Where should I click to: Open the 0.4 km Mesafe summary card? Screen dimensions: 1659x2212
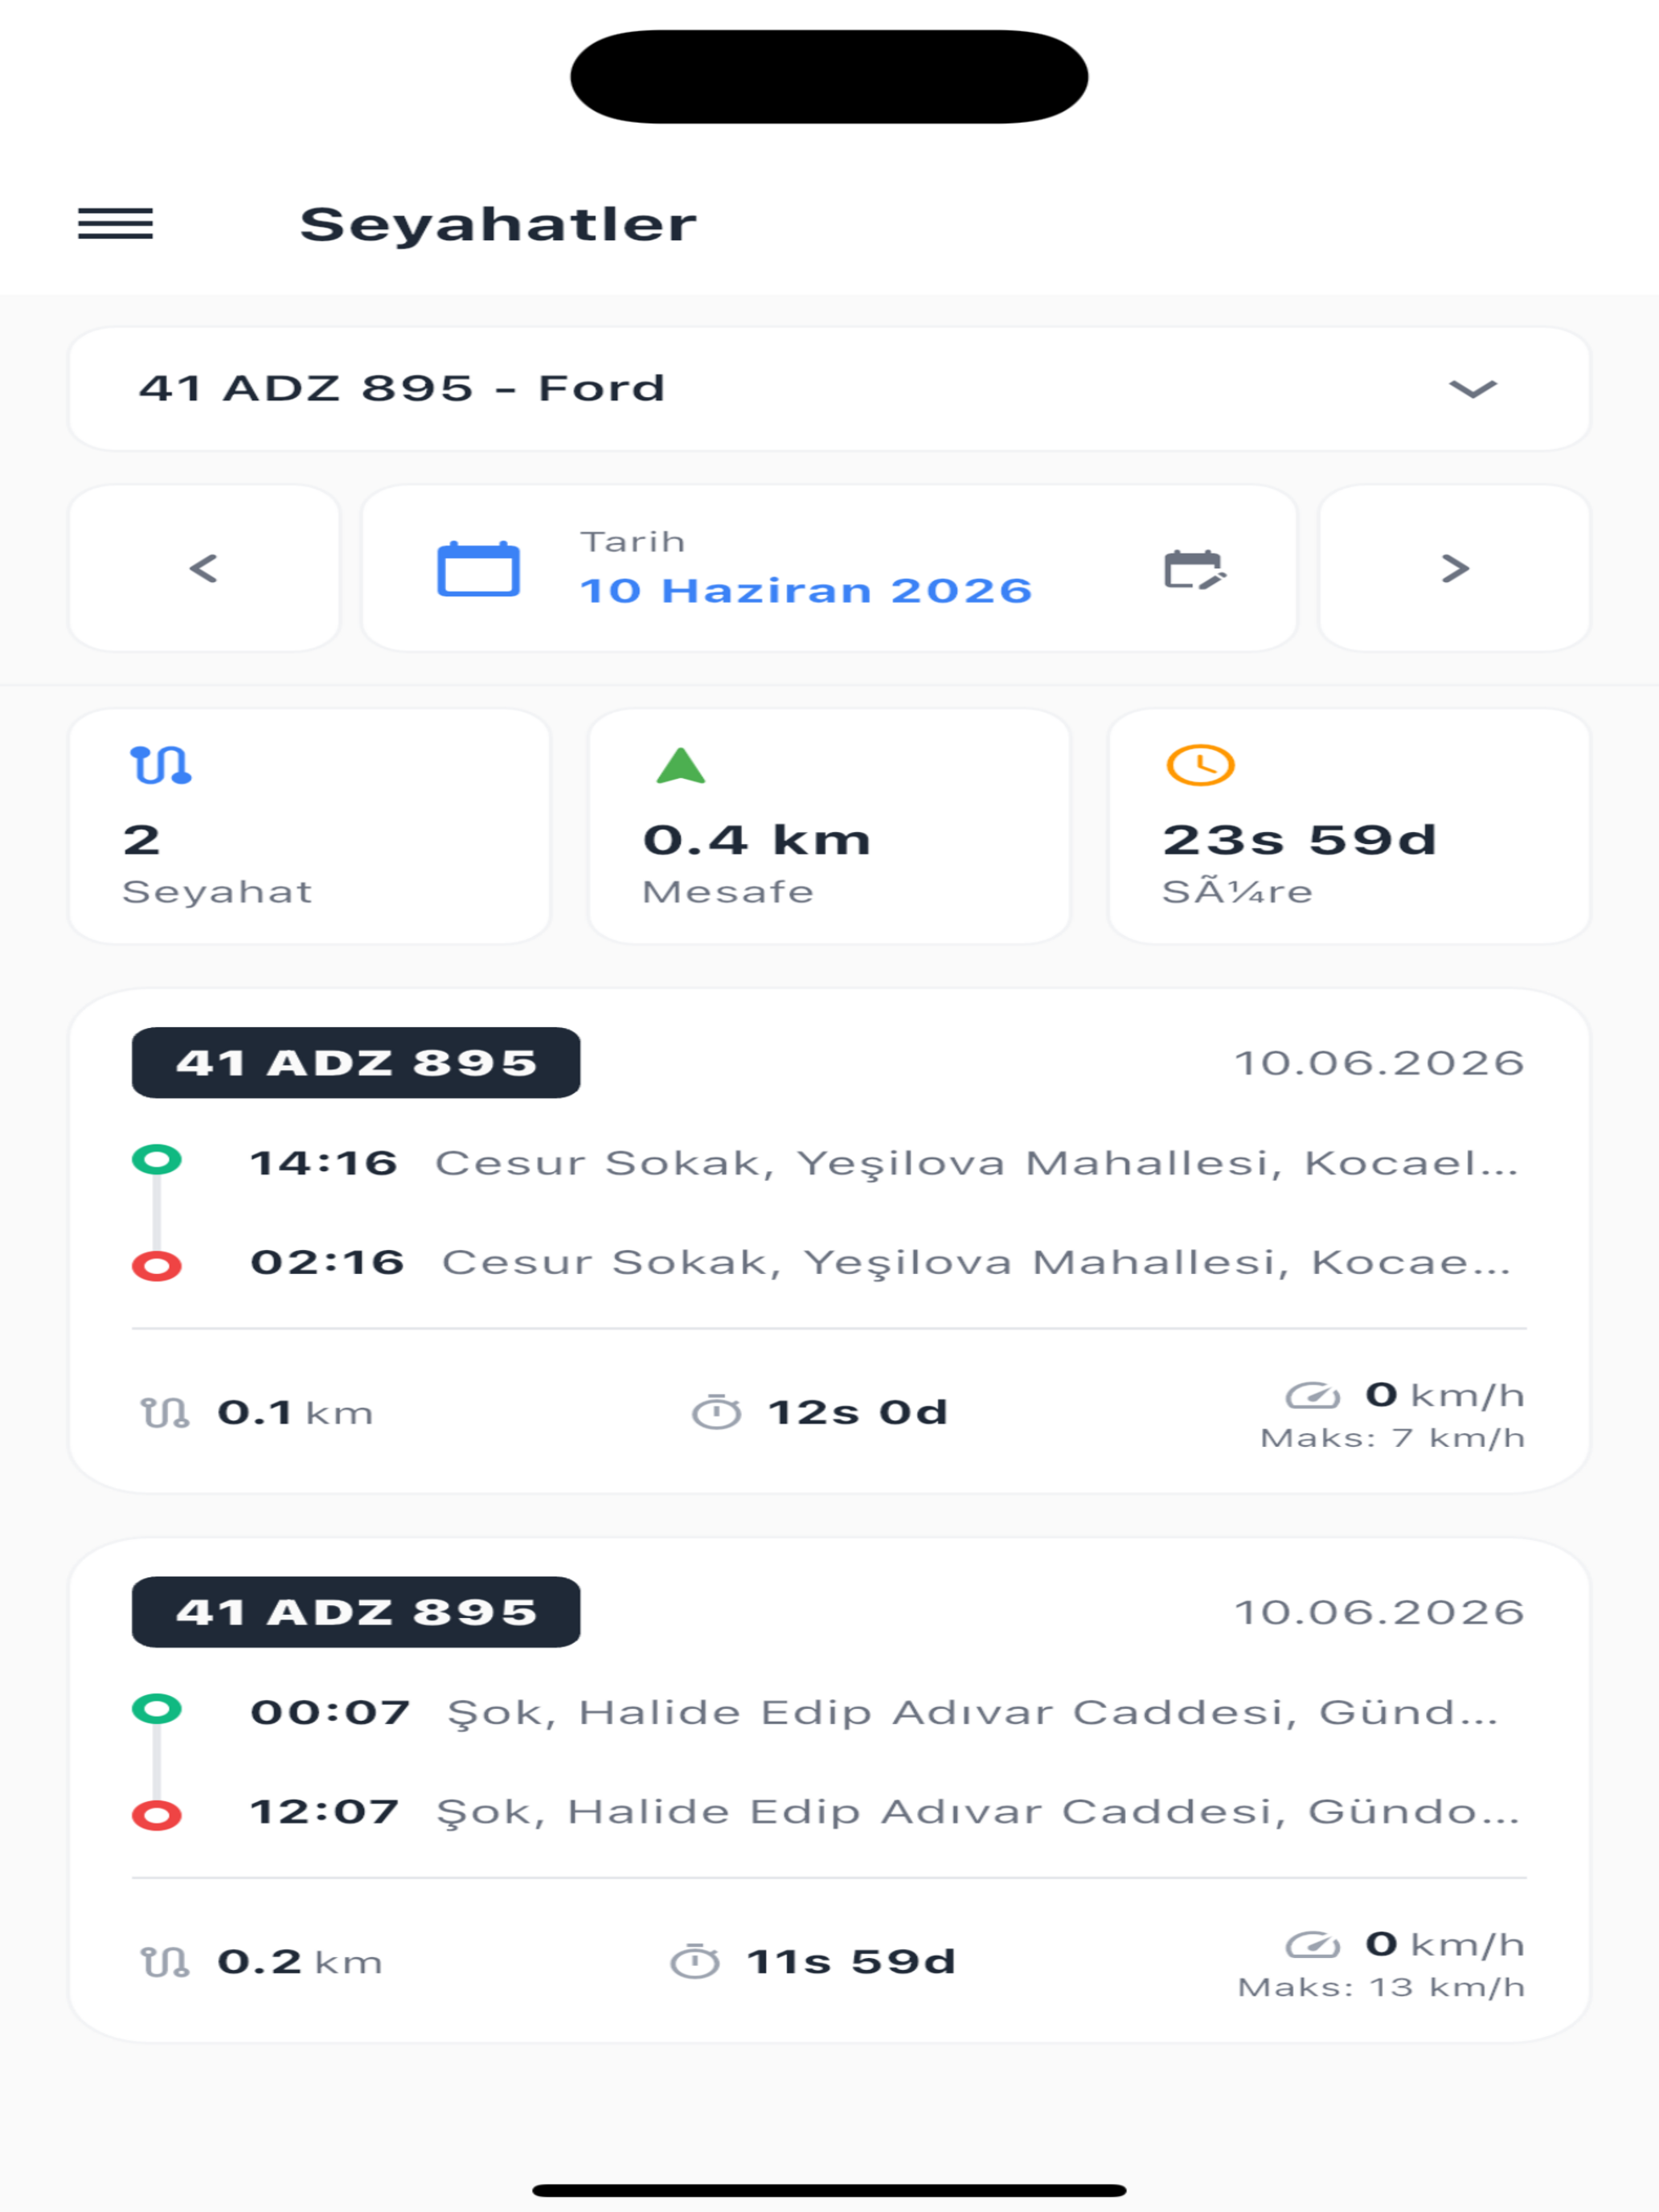(829, 826)
